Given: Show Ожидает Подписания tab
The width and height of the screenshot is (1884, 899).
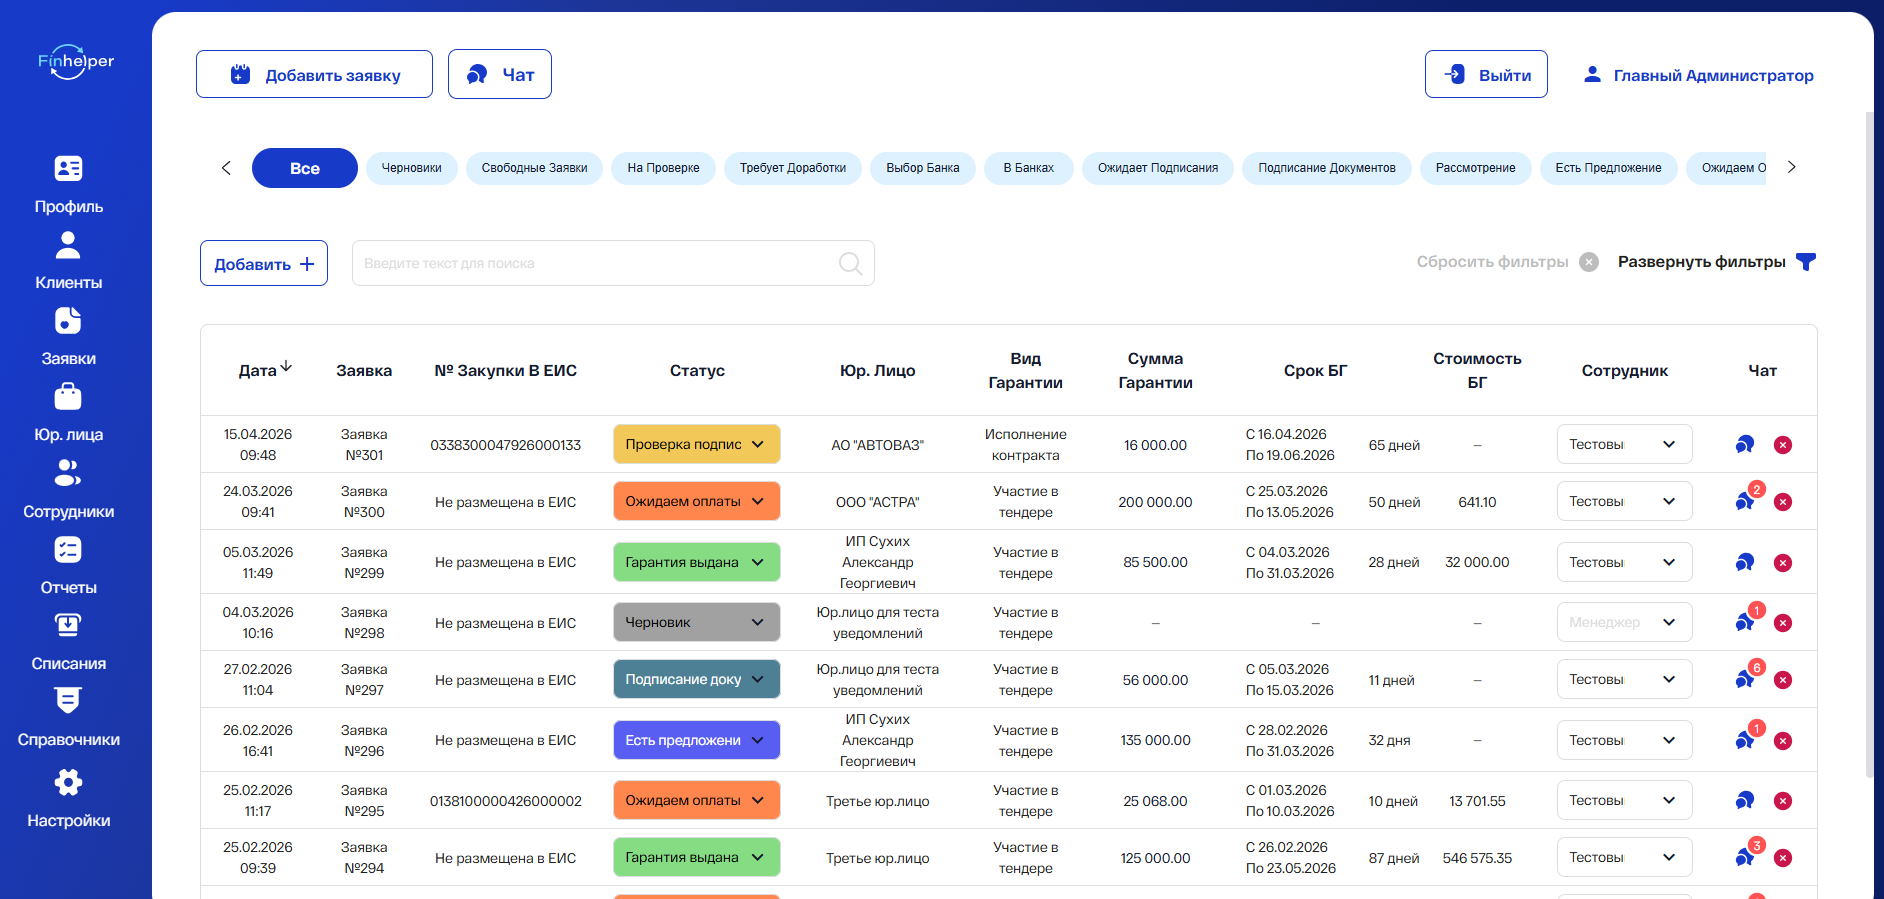Looking at the screenshot, I should (1158, 168).
